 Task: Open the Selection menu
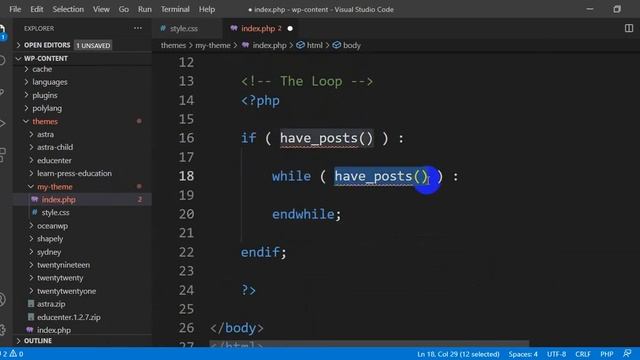[68, 9]
